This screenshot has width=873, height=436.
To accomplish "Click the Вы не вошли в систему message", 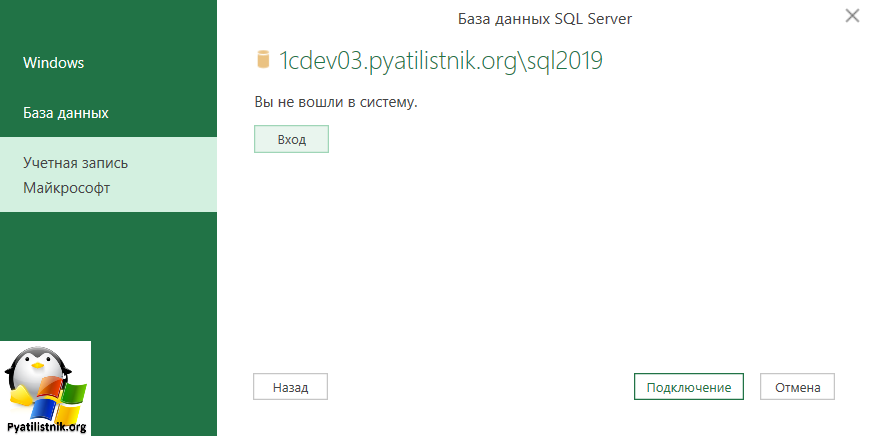I will click(336, 102).
